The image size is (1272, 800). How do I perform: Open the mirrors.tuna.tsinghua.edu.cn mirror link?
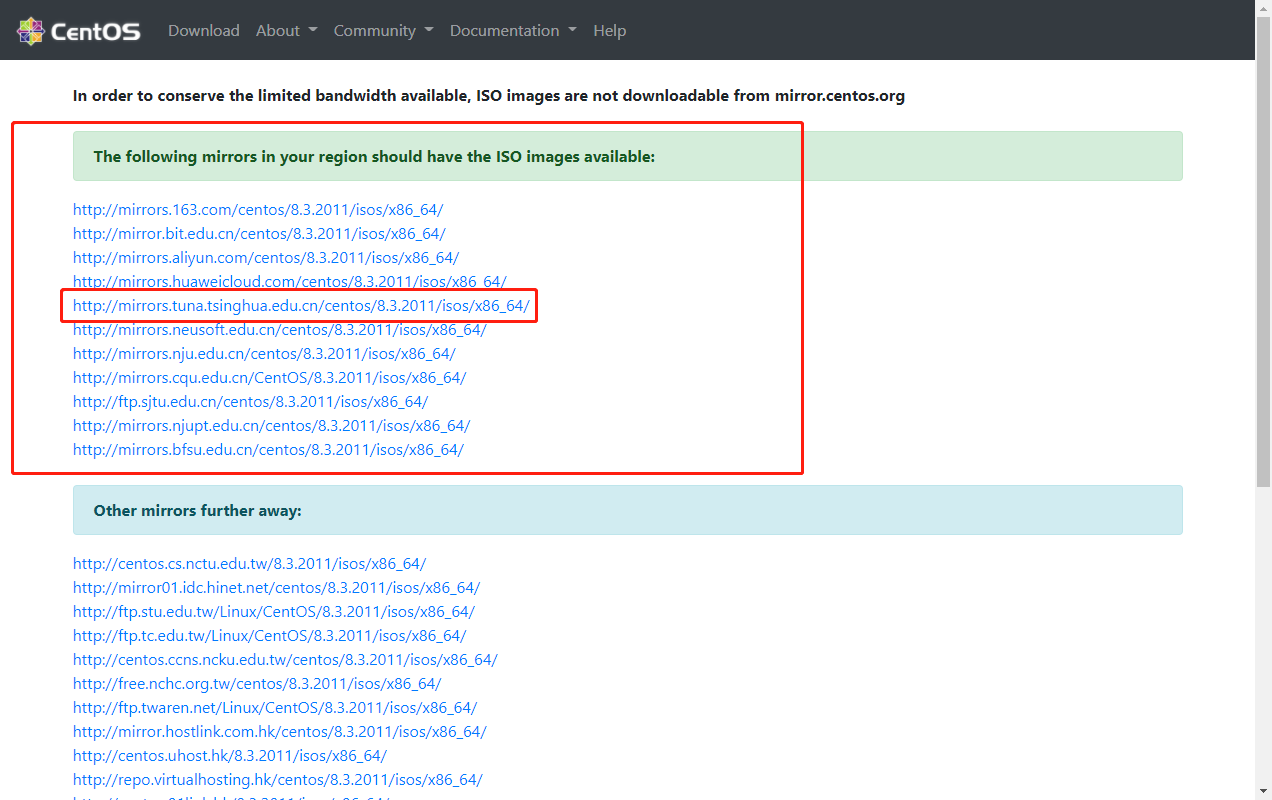pos(301,306)
